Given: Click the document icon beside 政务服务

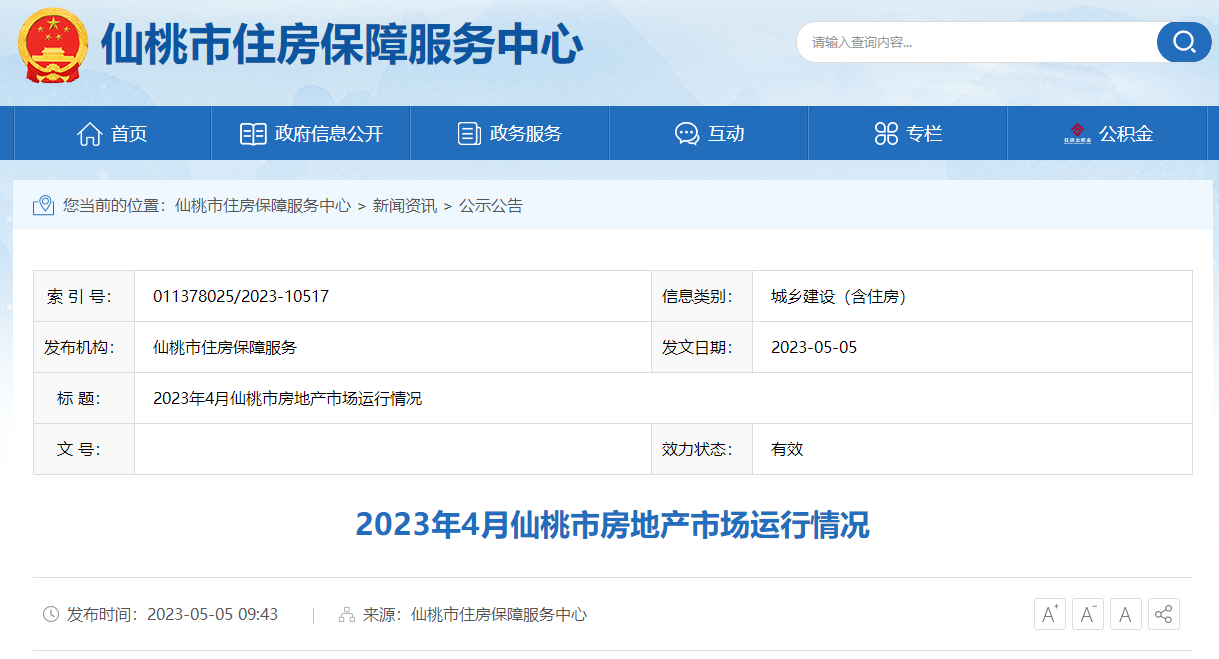Looking at the screenshot, I should point(468,132).
